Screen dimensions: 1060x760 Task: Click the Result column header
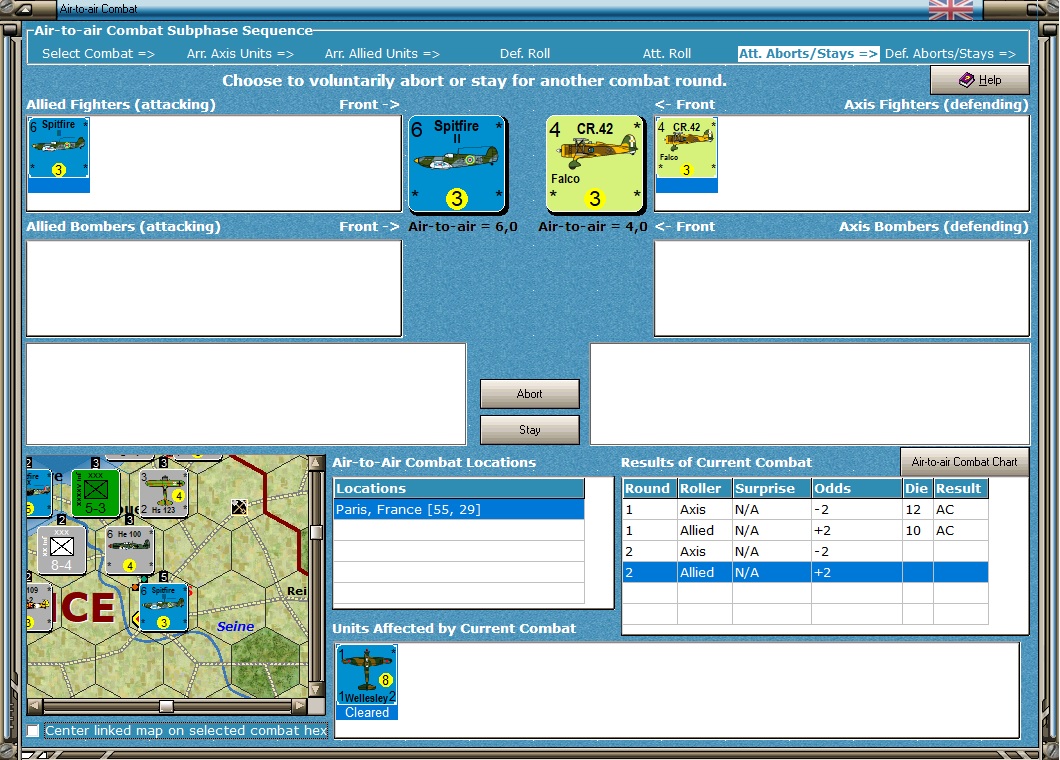(961, 488)
